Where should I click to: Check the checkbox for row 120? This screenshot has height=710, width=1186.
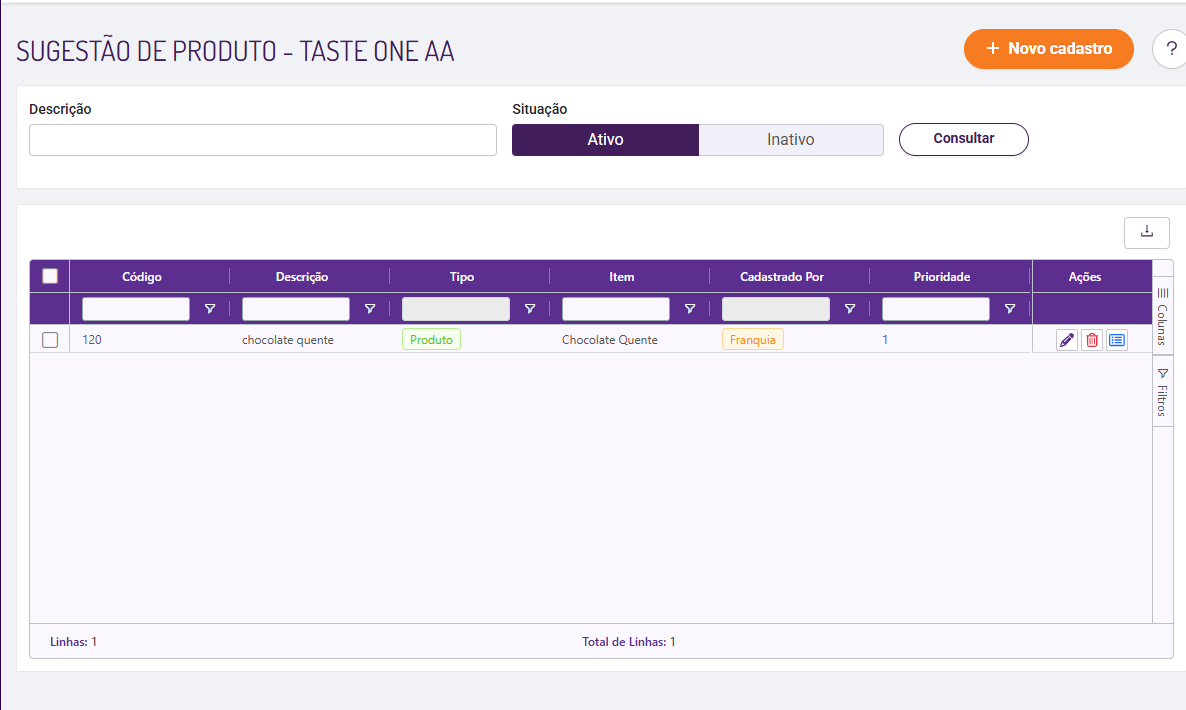tap(50, 340)
